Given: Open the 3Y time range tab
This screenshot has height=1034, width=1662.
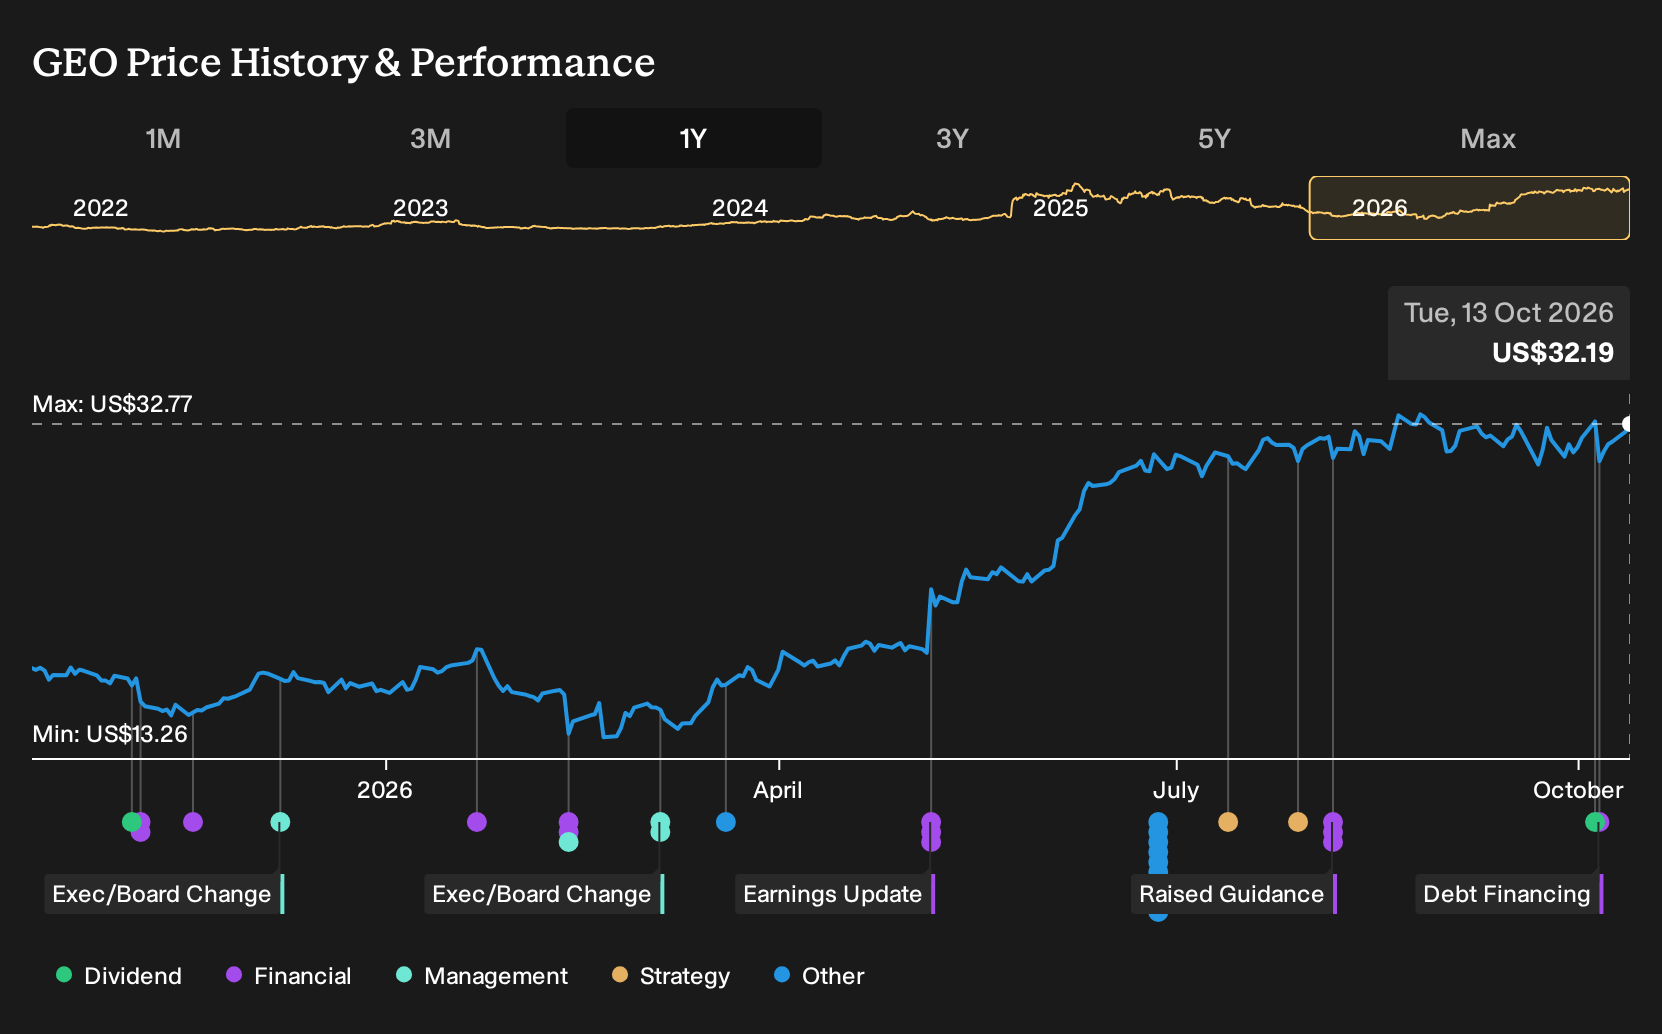Looking at the screenshot, I should coord(952,138).
